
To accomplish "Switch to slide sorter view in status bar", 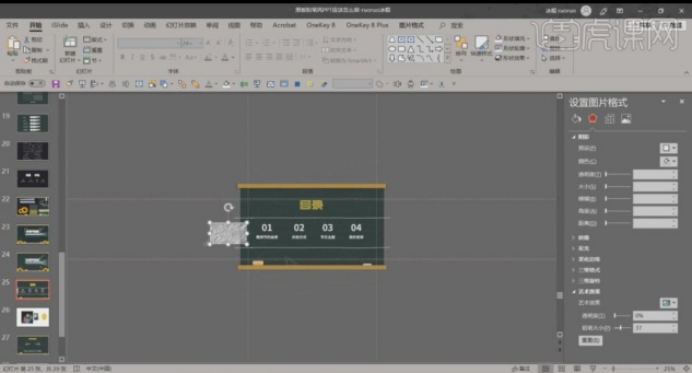I will point(561,368).
